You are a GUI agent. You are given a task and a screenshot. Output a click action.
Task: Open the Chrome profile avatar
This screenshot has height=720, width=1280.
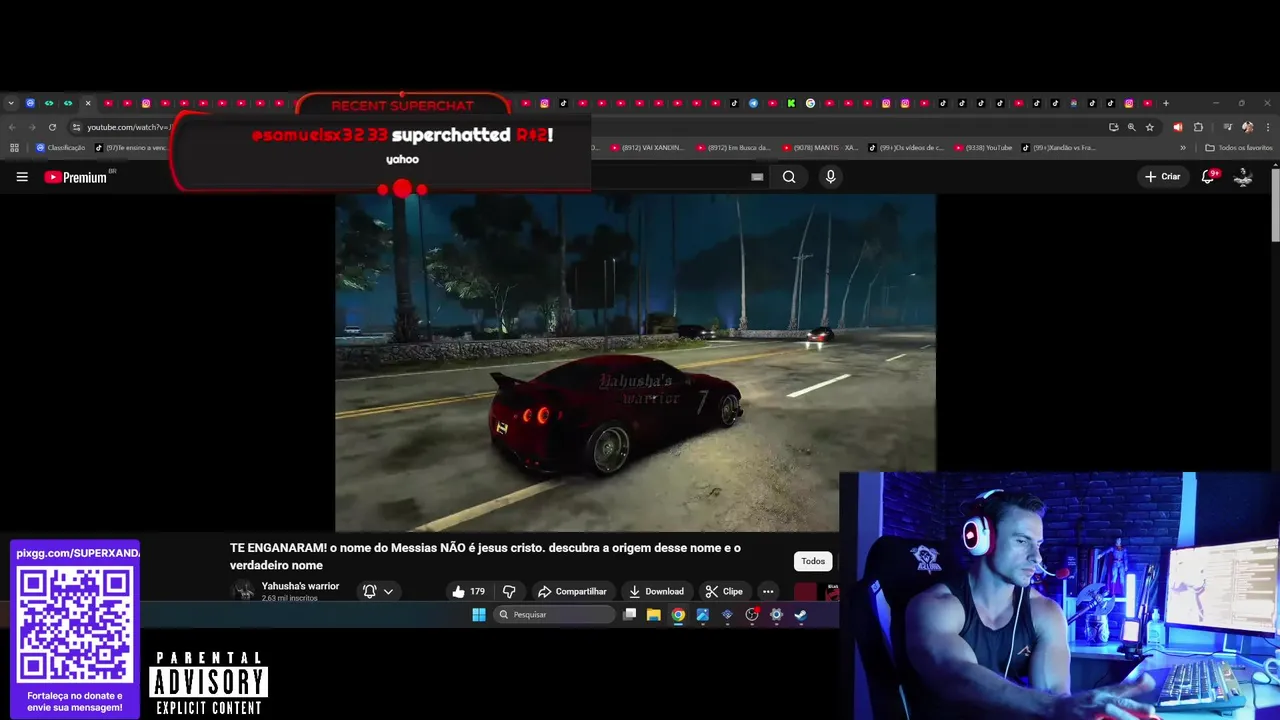[x=1247, y=127]
